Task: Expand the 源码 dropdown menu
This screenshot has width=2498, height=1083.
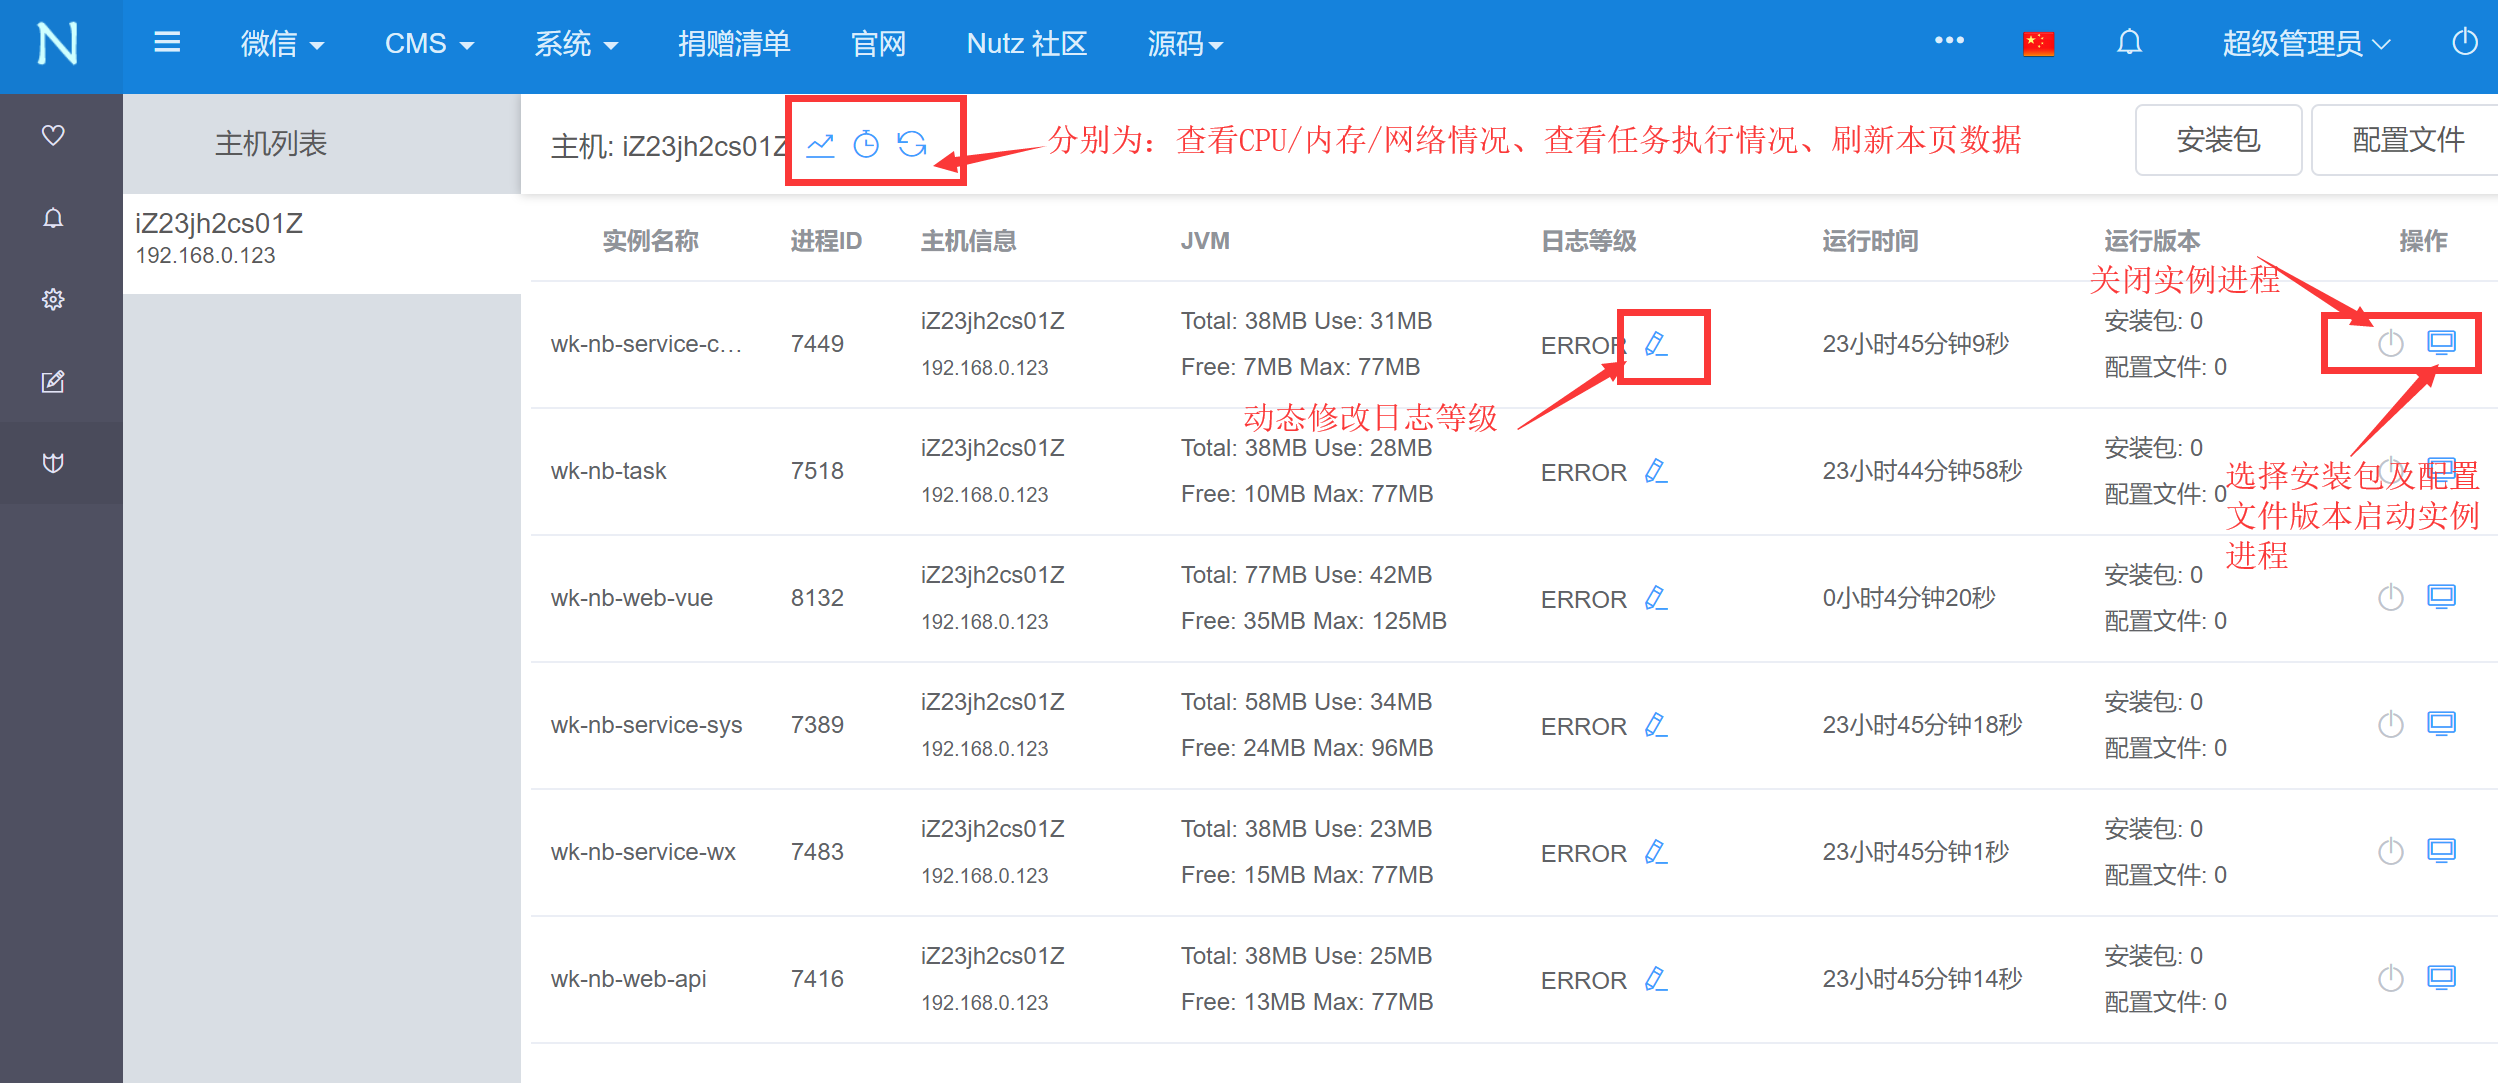Action: (x=1185, y=44)
